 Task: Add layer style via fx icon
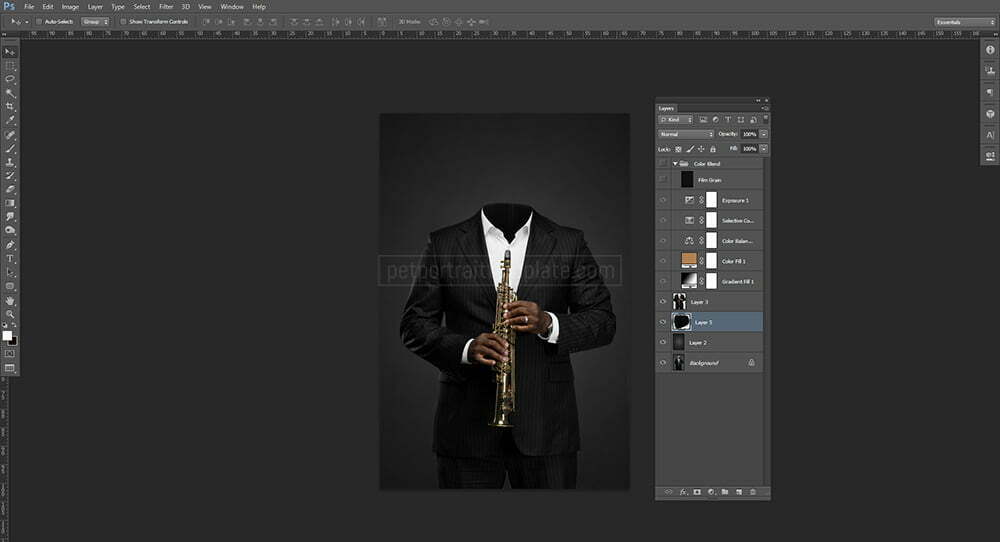[x=683, y=492]
